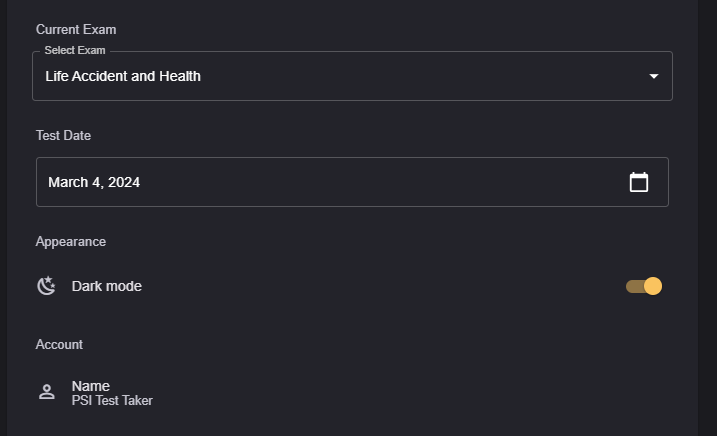Click the moon and stars icon
Screen dimensions: 717x436
point(46,286)
